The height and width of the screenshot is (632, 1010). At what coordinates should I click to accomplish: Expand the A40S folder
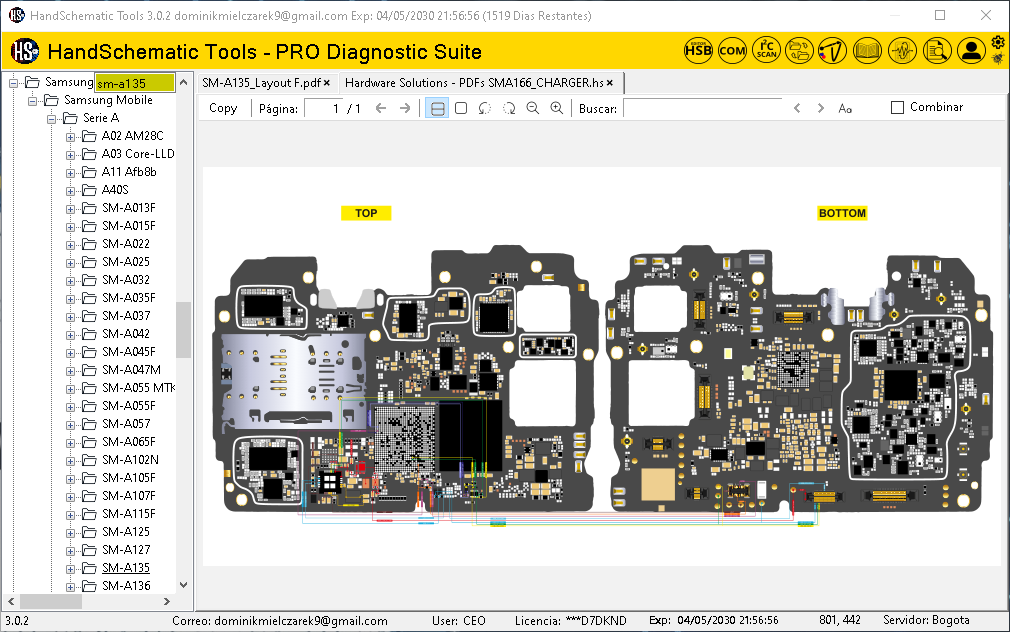tap(70, 191)
